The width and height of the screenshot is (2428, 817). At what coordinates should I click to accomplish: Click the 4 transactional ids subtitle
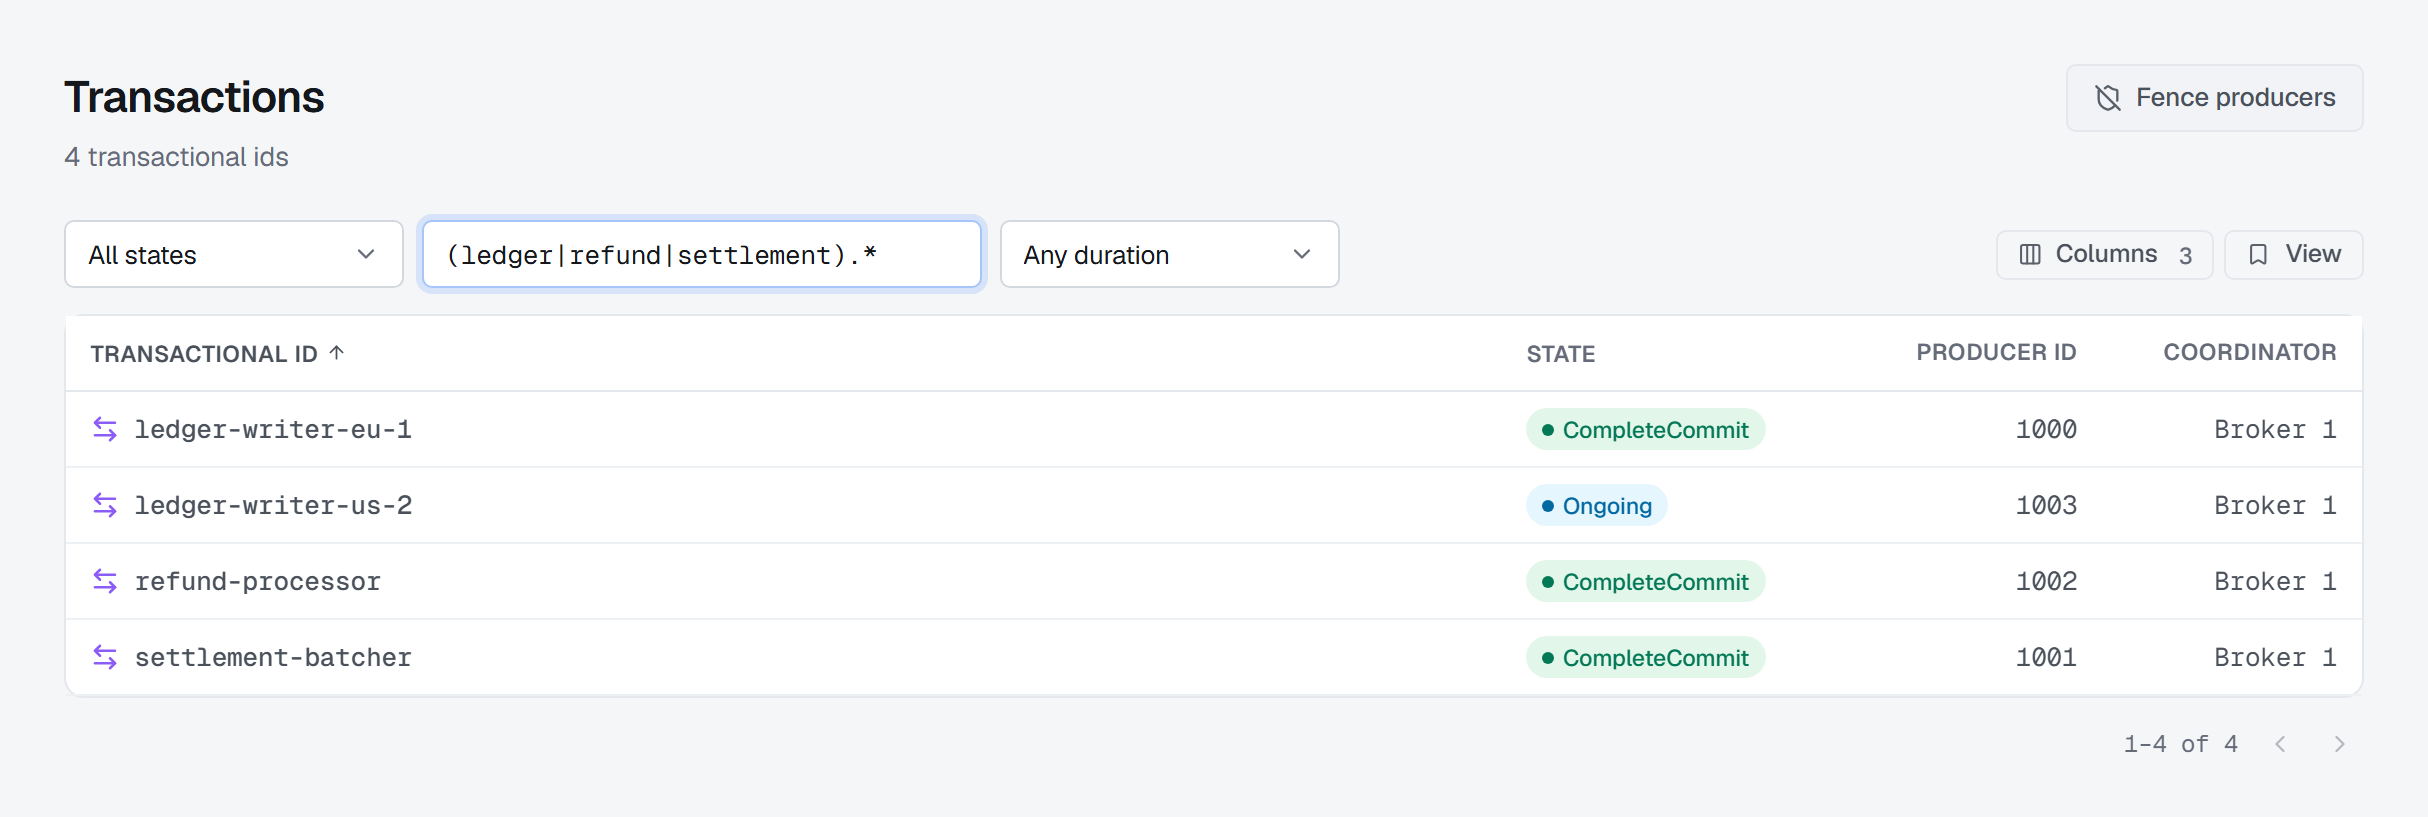(x=176, y=157)
